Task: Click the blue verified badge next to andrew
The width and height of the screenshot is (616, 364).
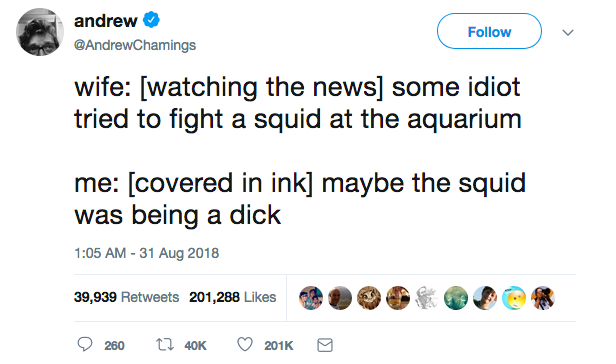Action: [x=151, y=20]
